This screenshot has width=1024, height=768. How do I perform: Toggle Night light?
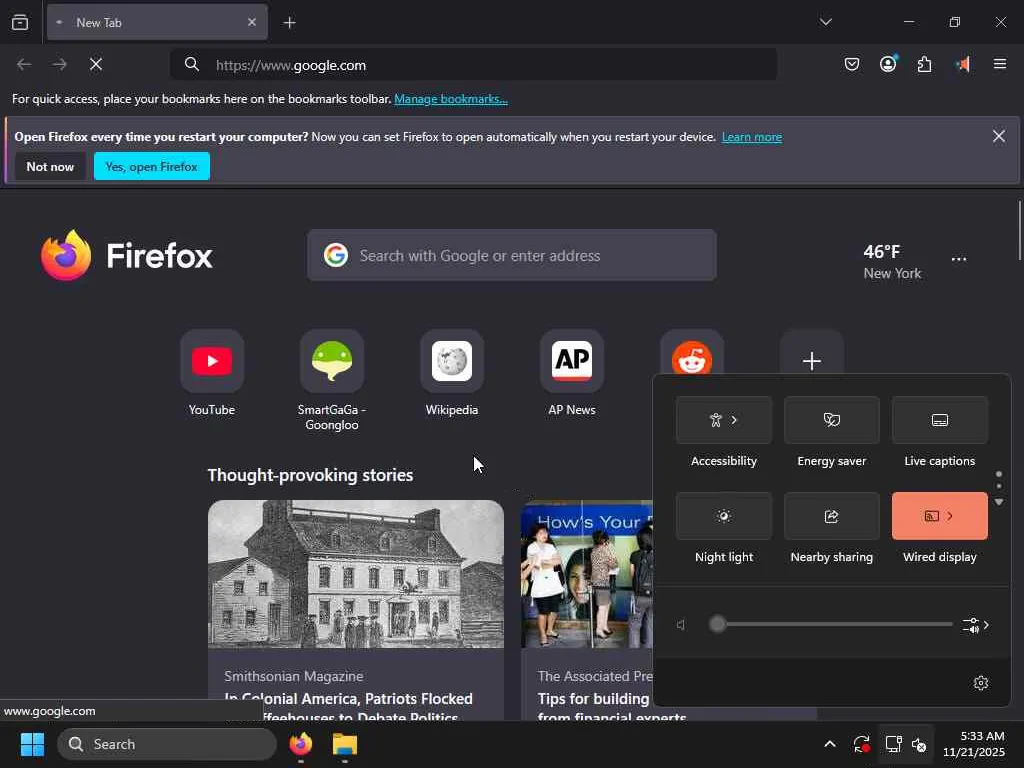[724, 516]
